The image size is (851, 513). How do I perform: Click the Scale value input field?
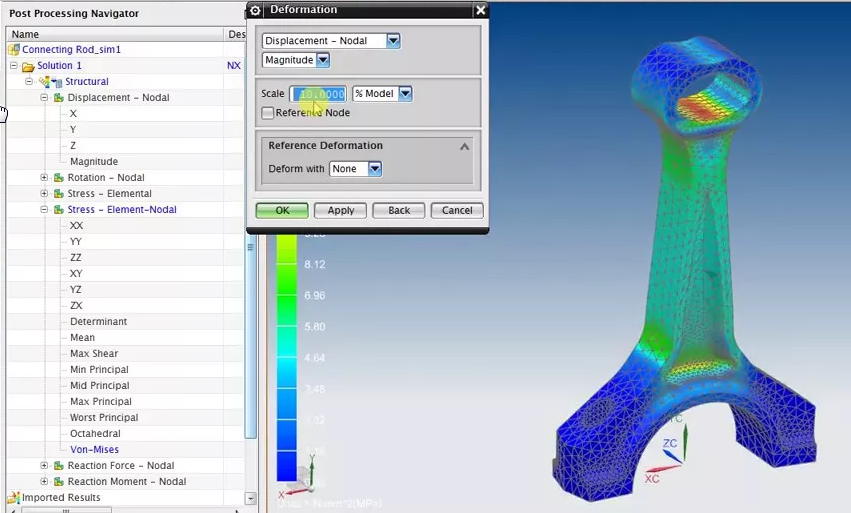click(x=319, y=94)
